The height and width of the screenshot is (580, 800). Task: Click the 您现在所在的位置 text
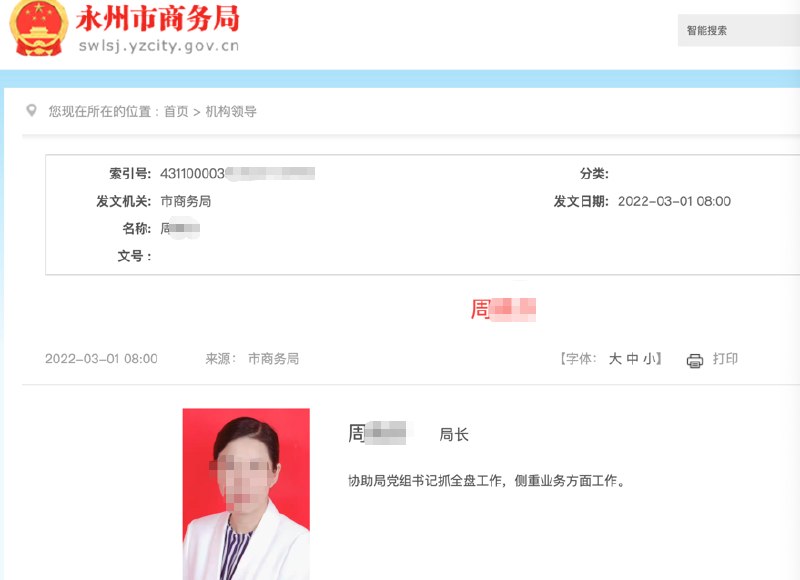click(99, 111)
